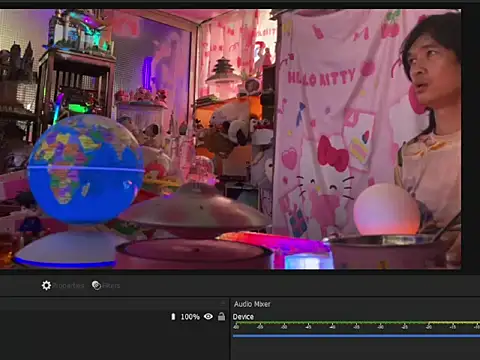480x360 pixels.
Task: Toggle the source lock icon
Action: coord(221,316)
